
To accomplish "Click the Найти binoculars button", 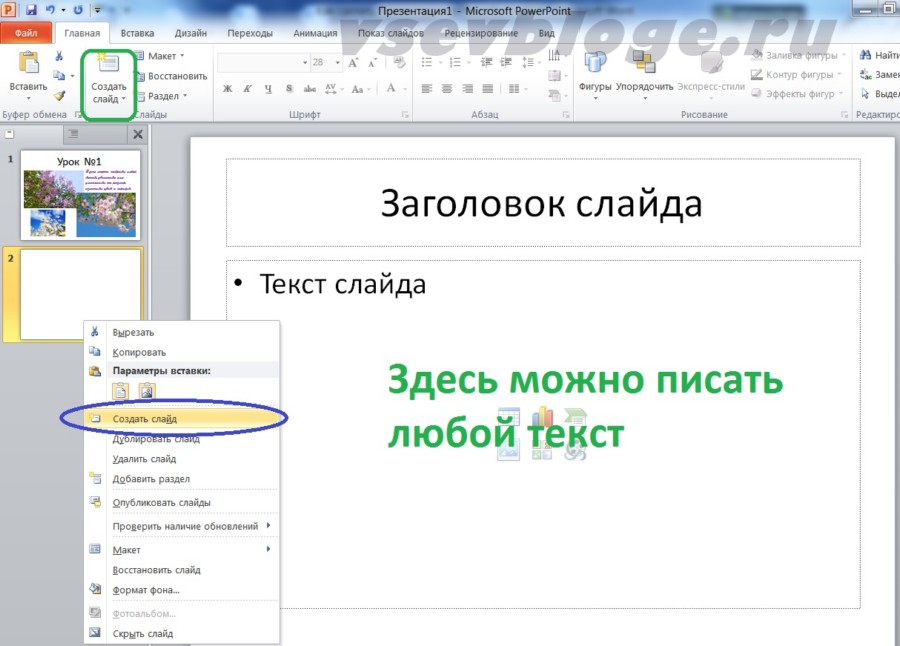I will pyautogui.click(x=878, y=55).
